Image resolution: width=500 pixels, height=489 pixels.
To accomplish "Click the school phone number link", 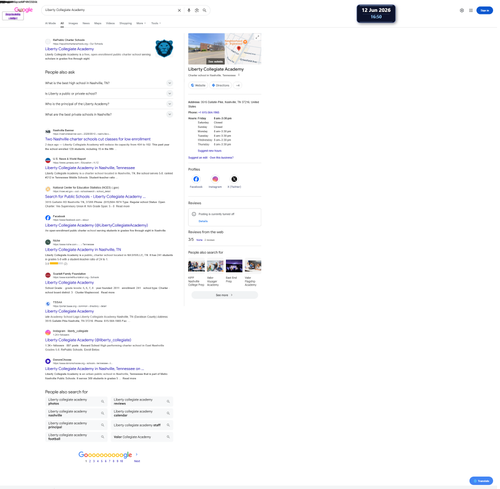I will coord(209,112).
